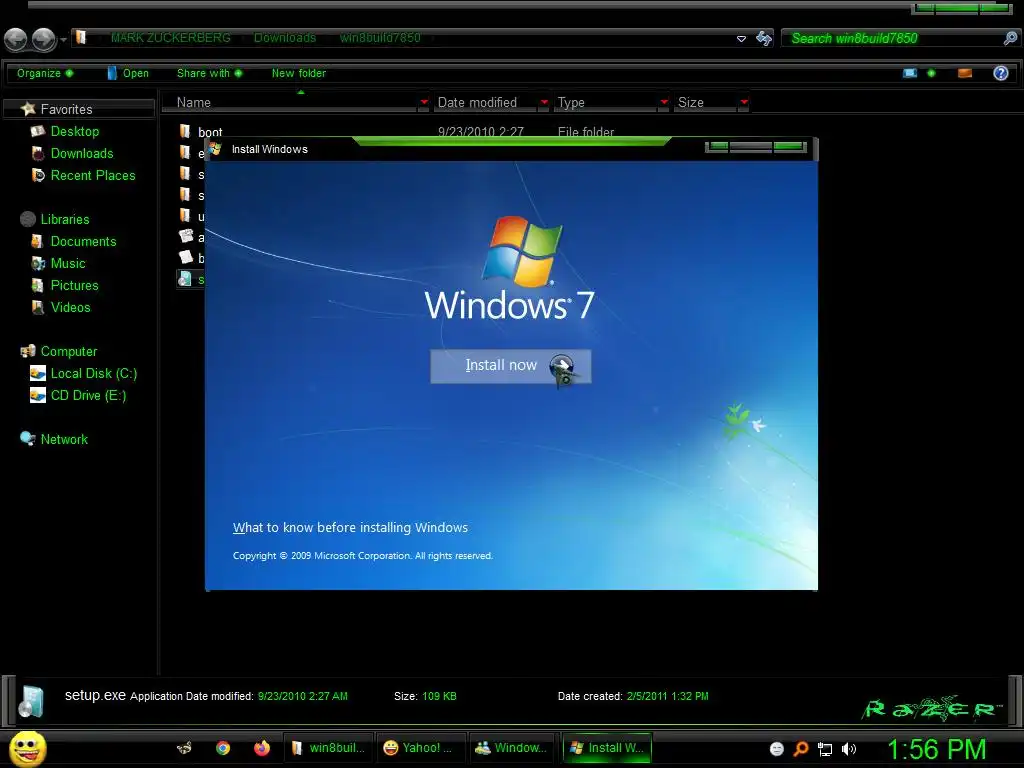Switch to Yahoo! taskbar window
Viewport: 1024px width, 768px height.
pos(421,748)
